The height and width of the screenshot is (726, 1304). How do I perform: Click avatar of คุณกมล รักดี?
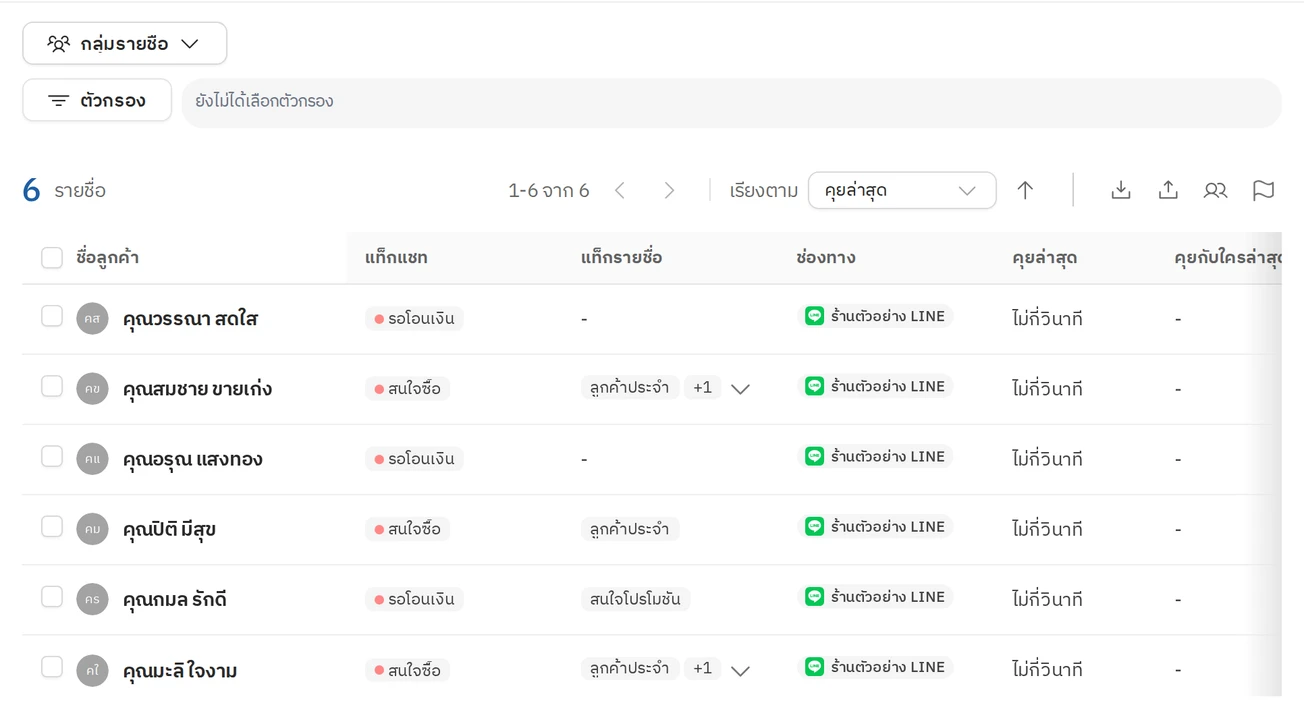pyautogui.click(x=92, y=599)
